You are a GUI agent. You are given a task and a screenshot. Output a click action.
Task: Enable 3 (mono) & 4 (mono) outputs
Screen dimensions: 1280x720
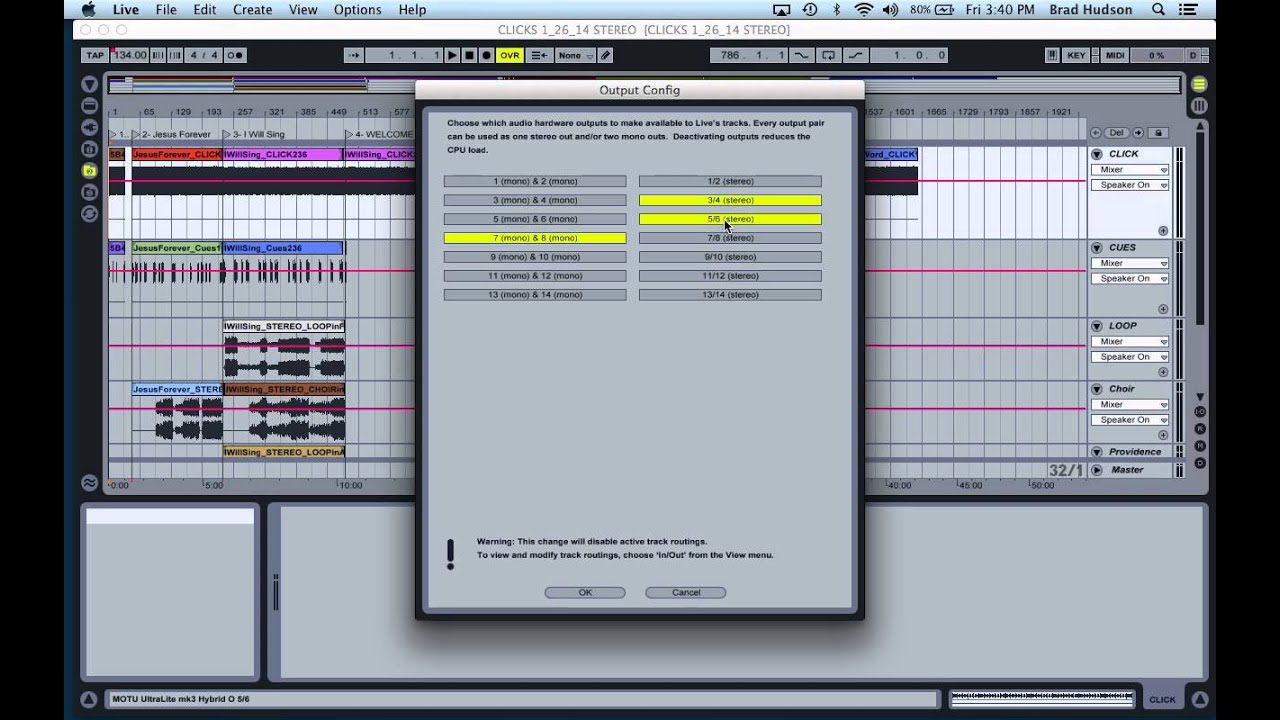click(535, 200)
